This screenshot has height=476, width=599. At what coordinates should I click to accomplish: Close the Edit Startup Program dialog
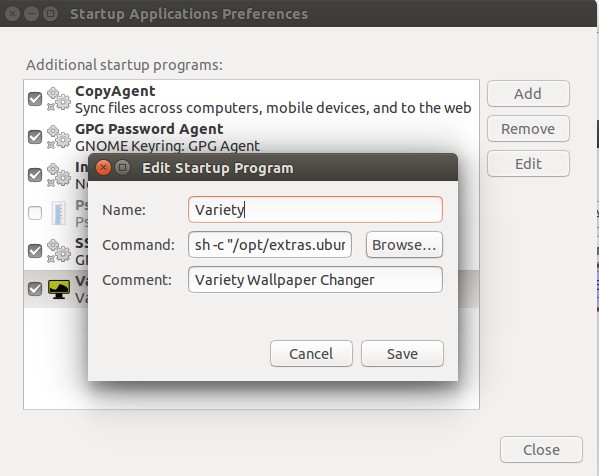[103, 168]
